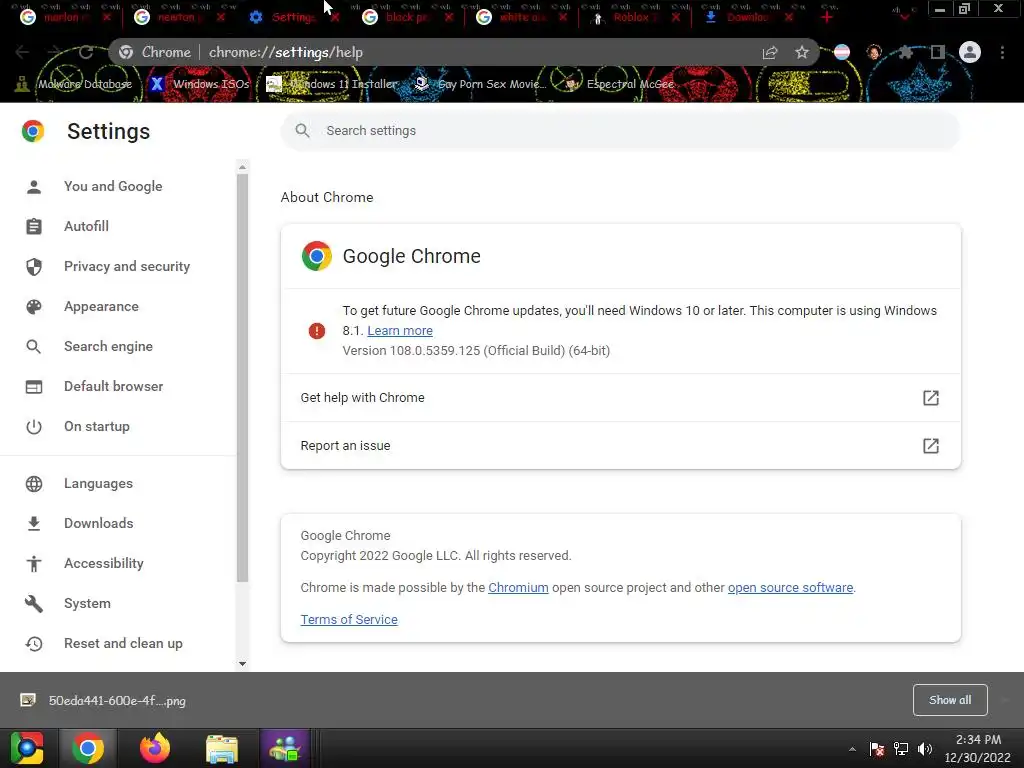Open the downloaded 50eda441 png file
The height and width of the screenshot is (768, 1024).
click(104, 701)
